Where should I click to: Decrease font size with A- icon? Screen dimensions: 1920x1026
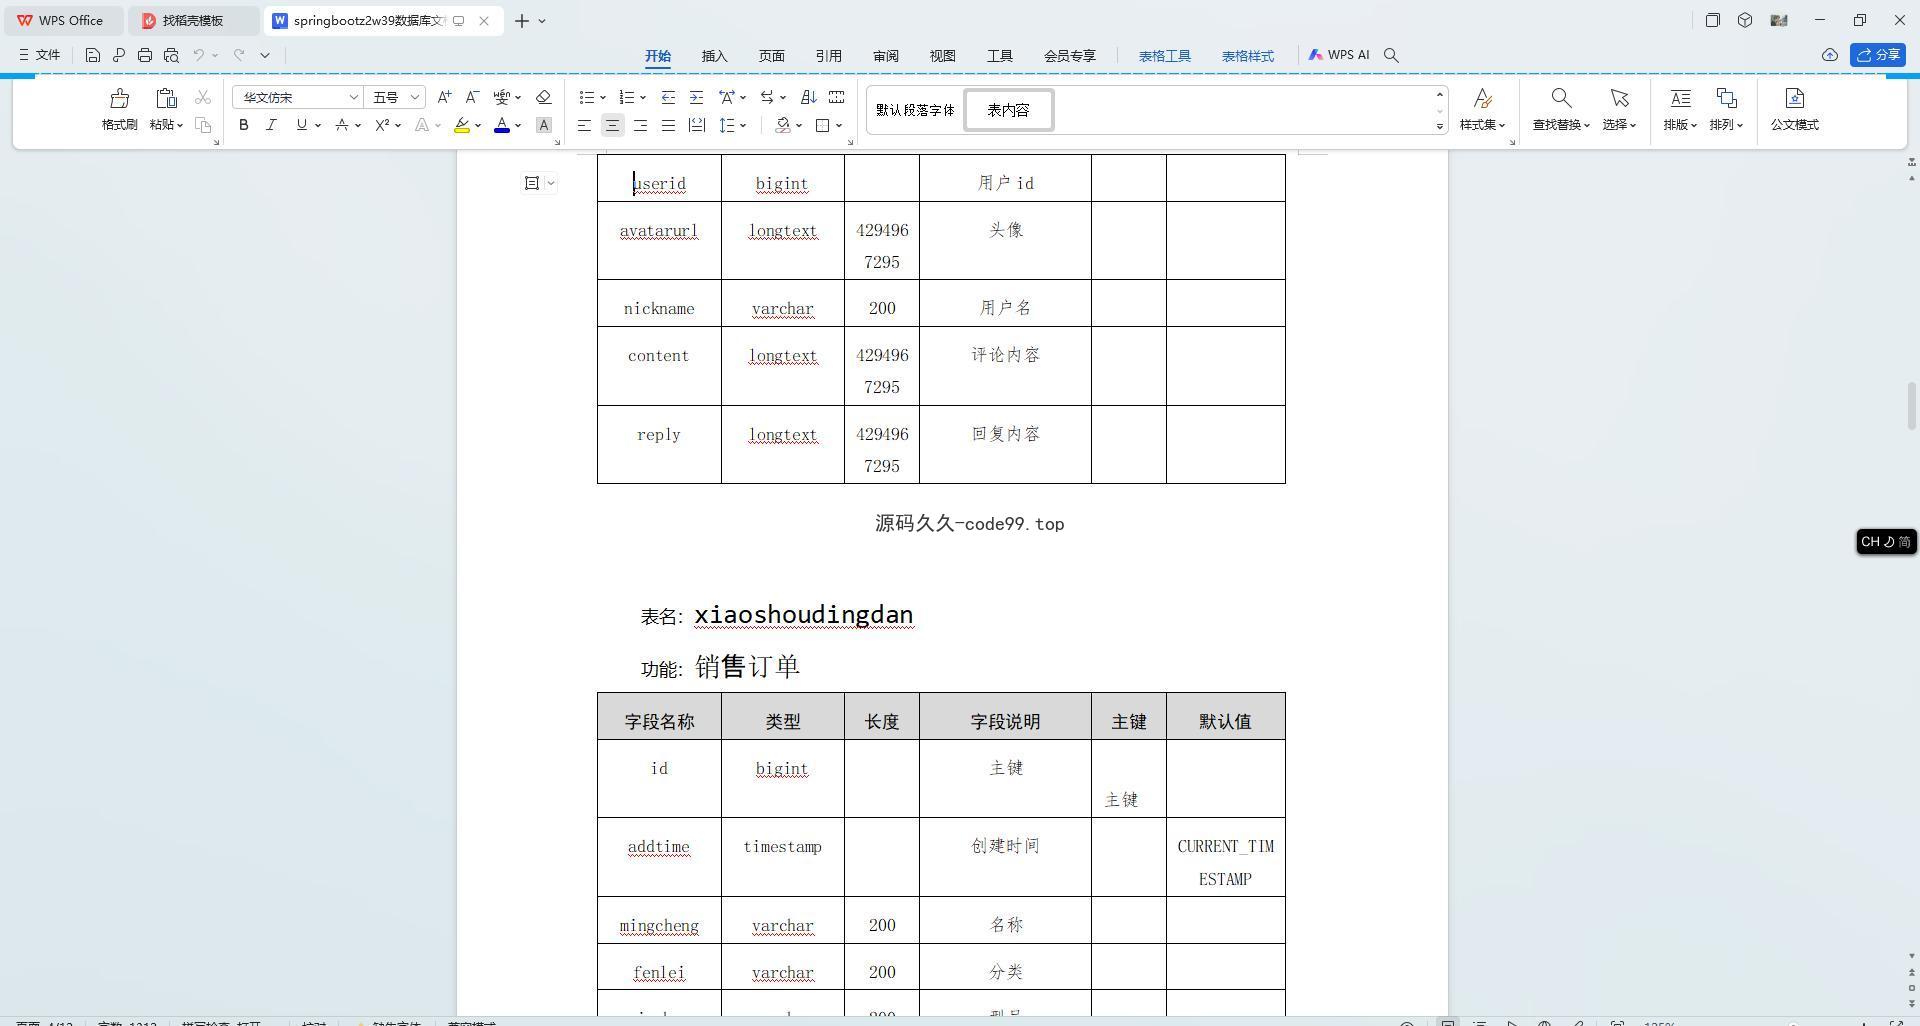coord(472,97)
